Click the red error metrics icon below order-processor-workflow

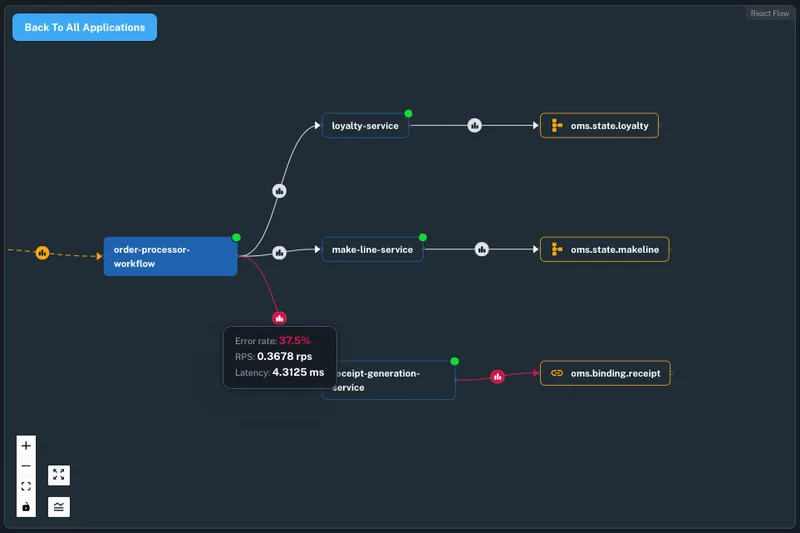pyautogui.click(x=280, y=318)
